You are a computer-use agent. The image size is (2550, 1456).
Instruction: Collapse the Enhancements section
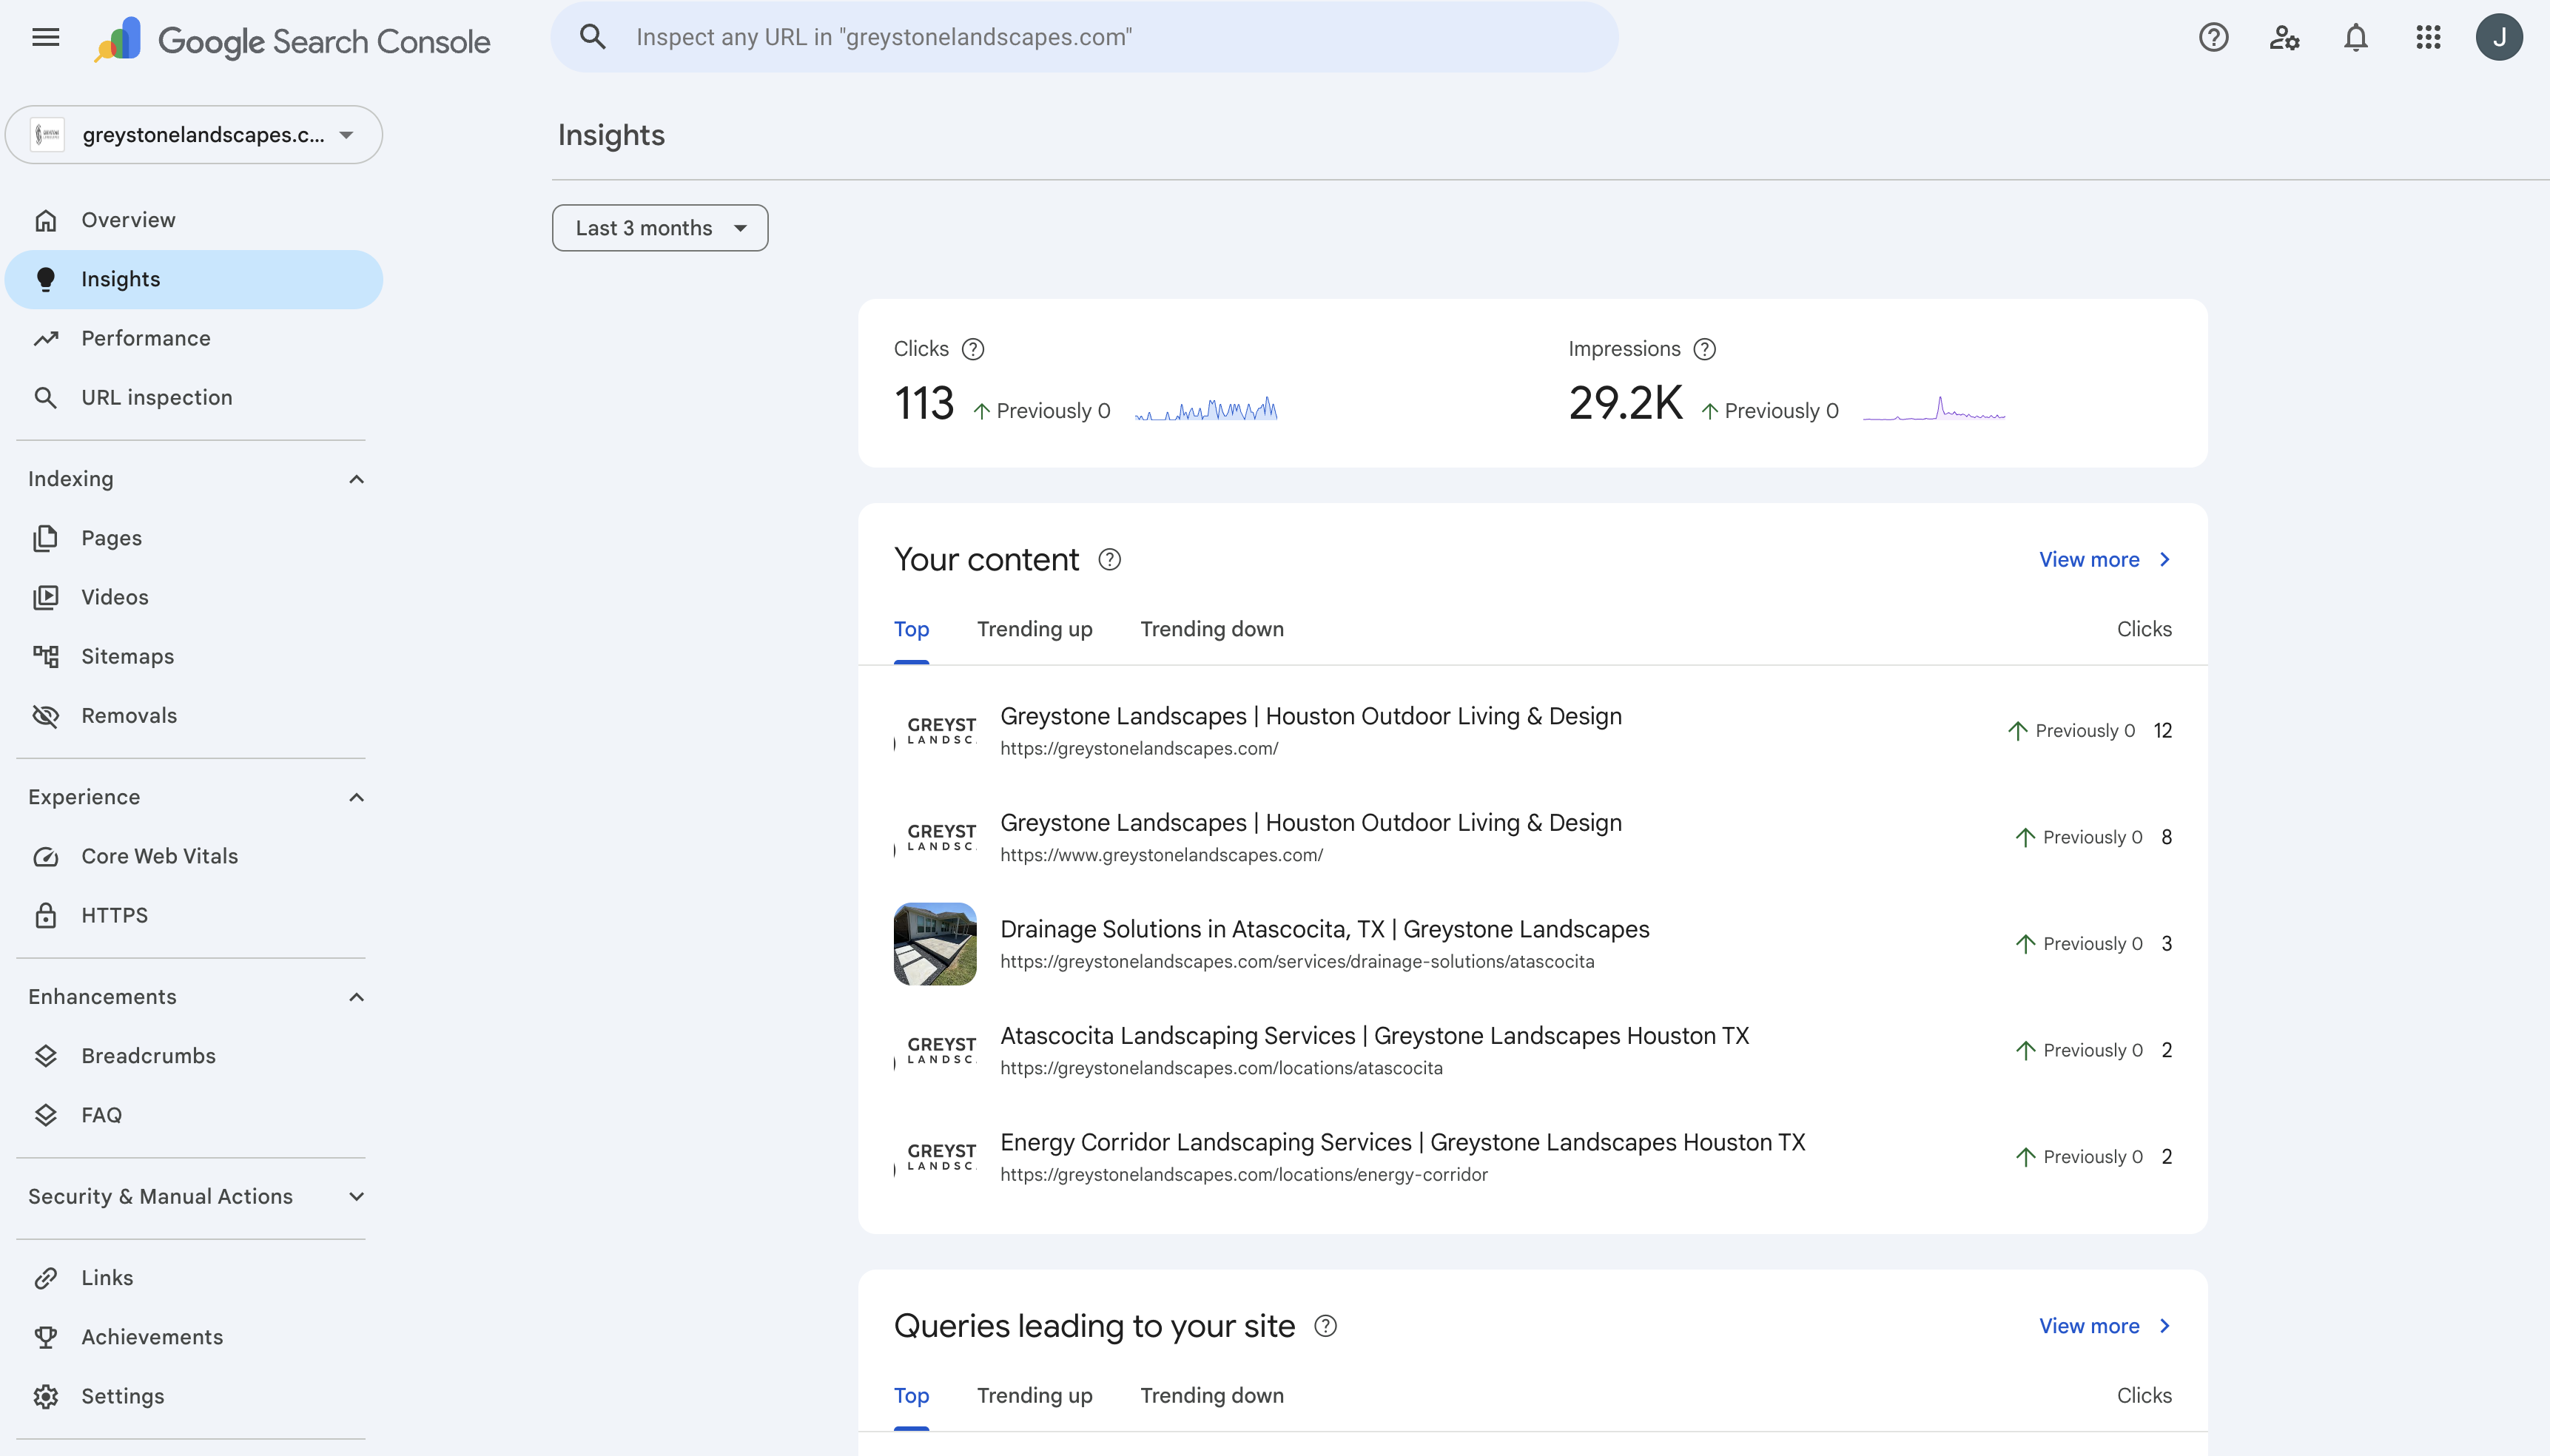click(356, 997)
